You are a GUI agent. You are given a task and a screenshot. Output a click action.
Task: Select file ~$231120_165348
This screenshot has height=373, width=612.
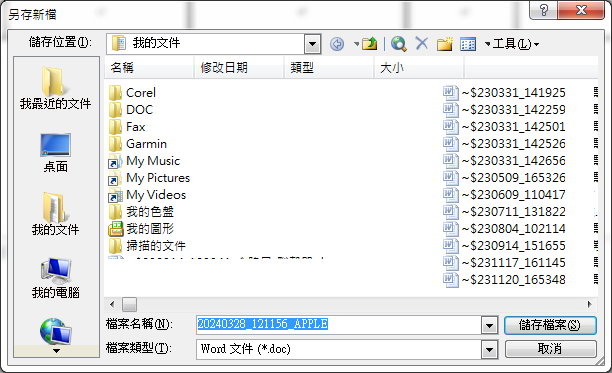504,280
